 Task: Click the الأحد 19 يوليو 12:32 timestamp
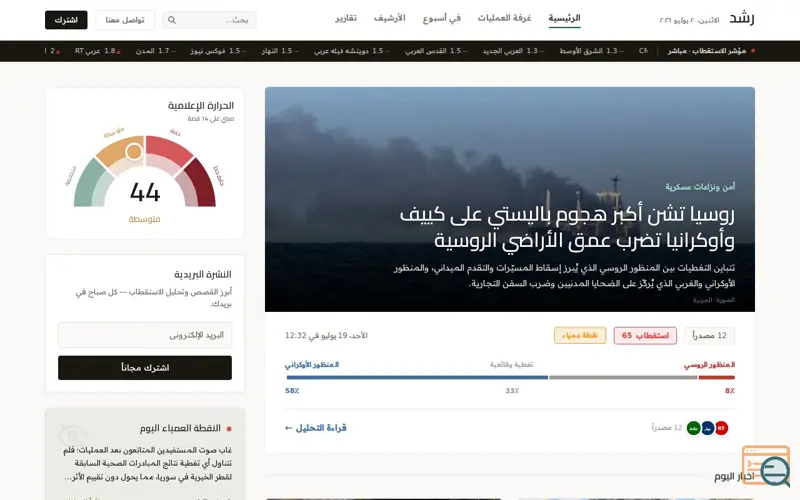(x=326, y=335)
